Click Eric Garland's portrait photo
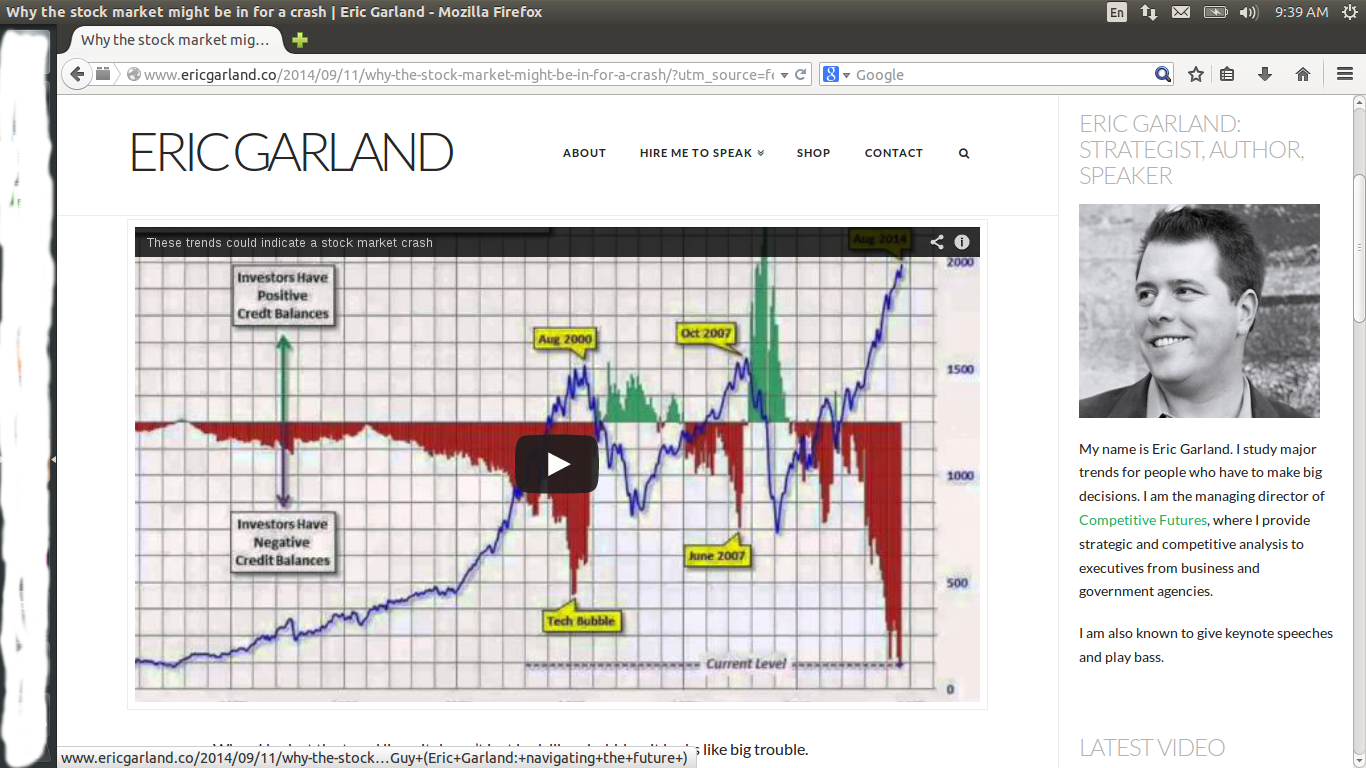The height and width of the screenshot is (768, 1366). pos(1199,311)
